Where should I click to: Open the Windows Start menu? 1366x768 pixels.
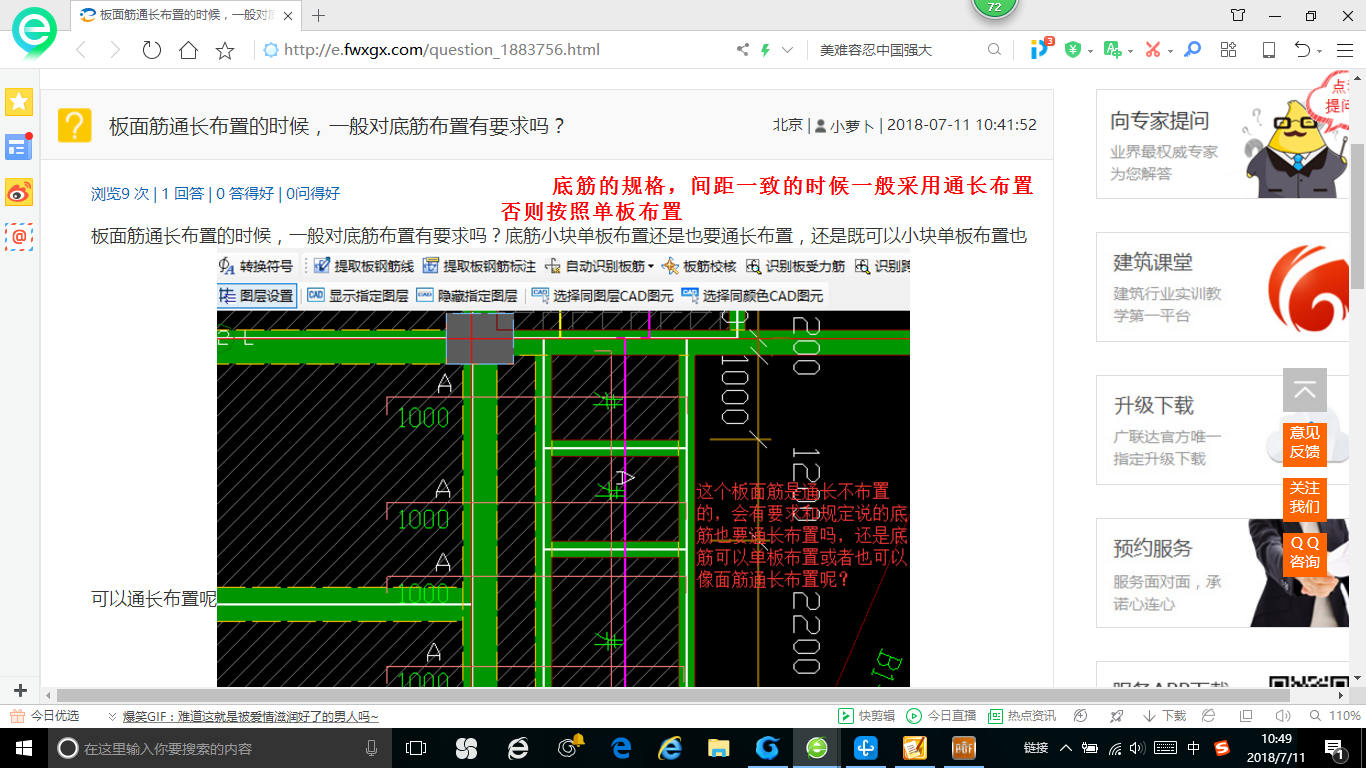[x=22, y=748]
